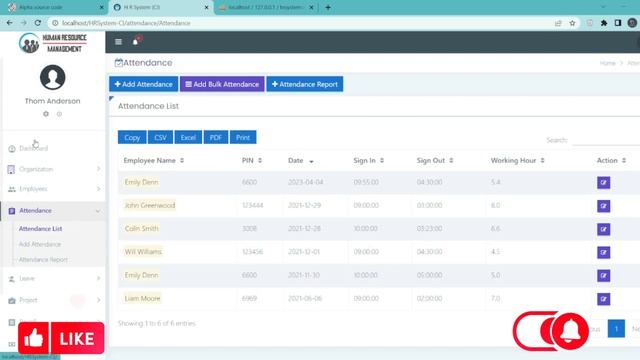Sort by Employee Name column arrows
This screenshot has height=360, width=640.
pyautogui.click(x=182, y=160)
